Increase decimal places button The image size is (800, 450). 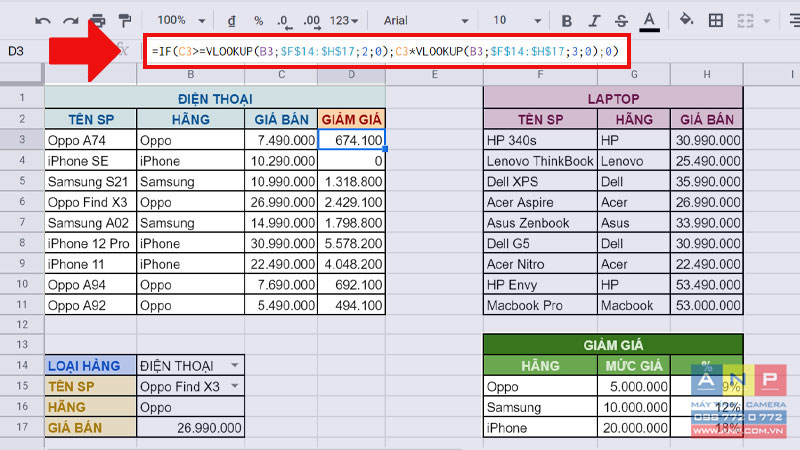[x=311, y=21]
